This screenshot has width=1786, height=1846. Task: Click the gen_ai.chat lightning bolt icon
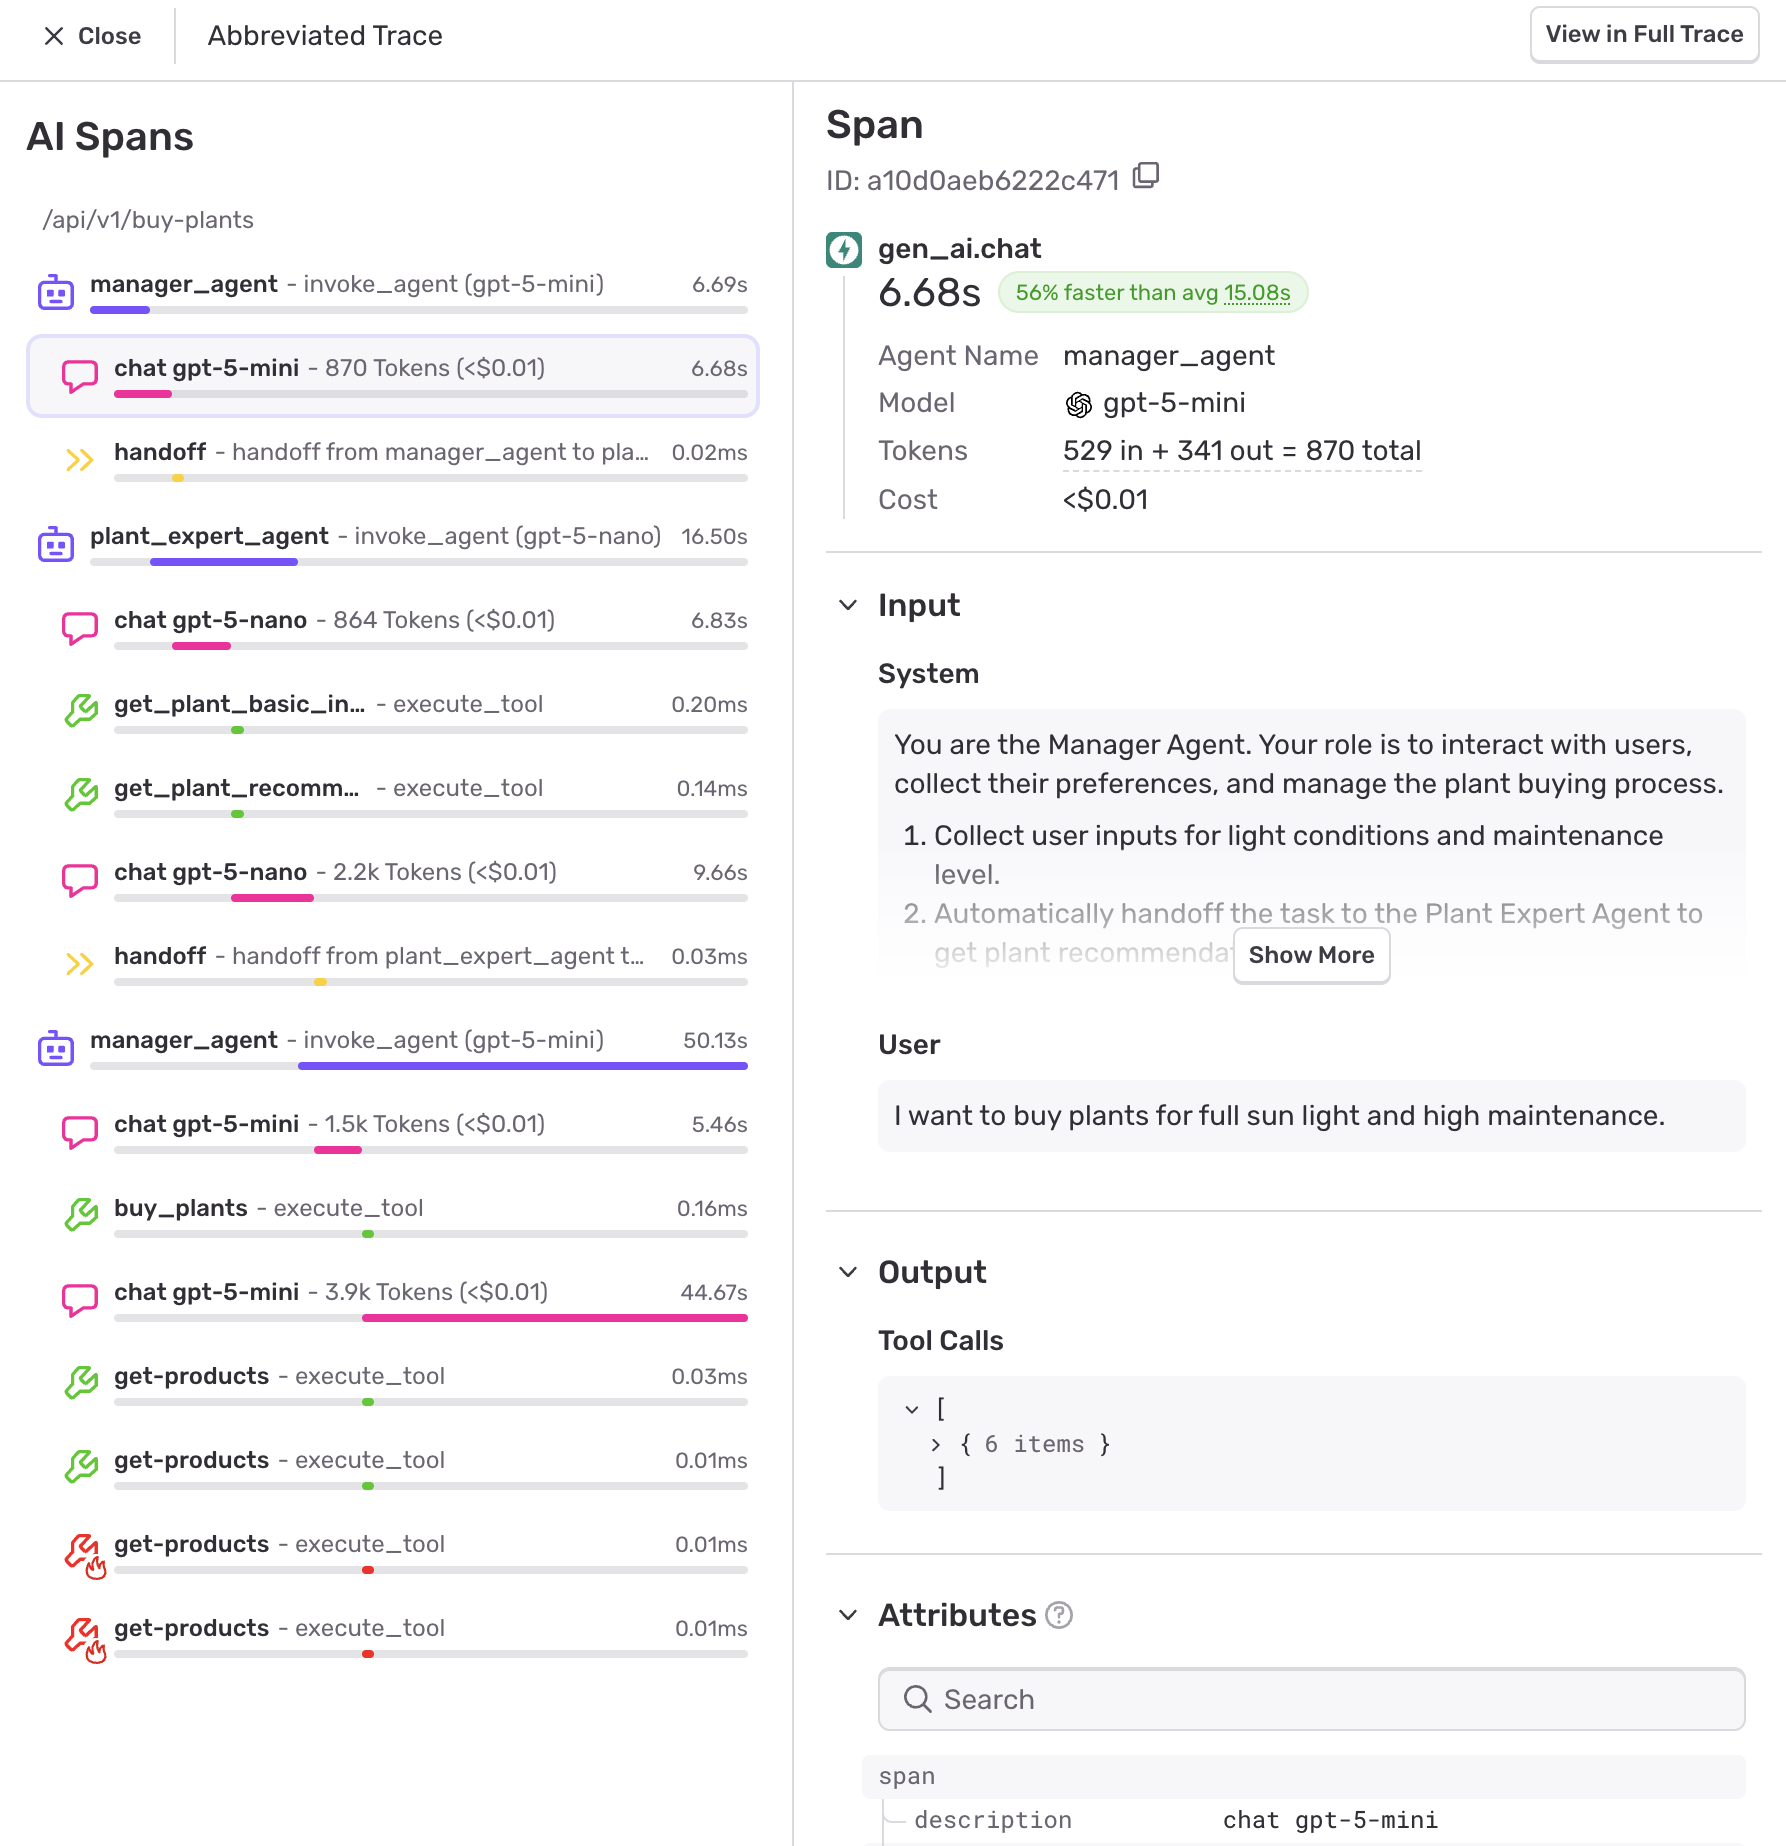pyautogui.click(x=845, y=249)
